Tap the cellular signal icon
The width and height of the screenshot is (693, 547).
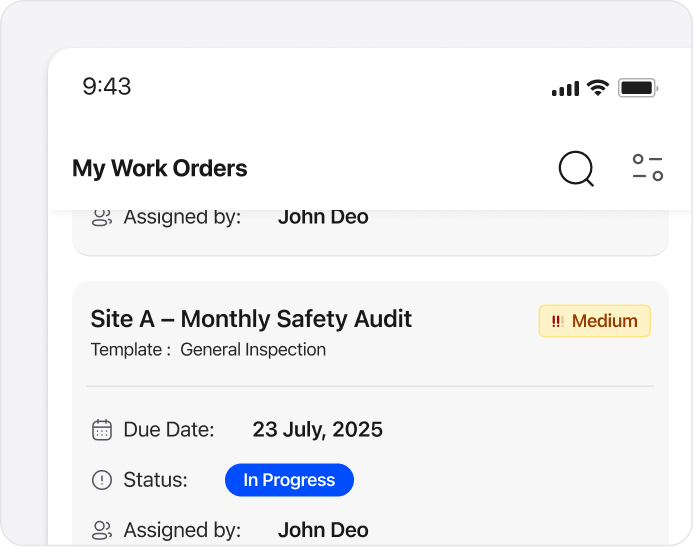[x=565, y=88]
